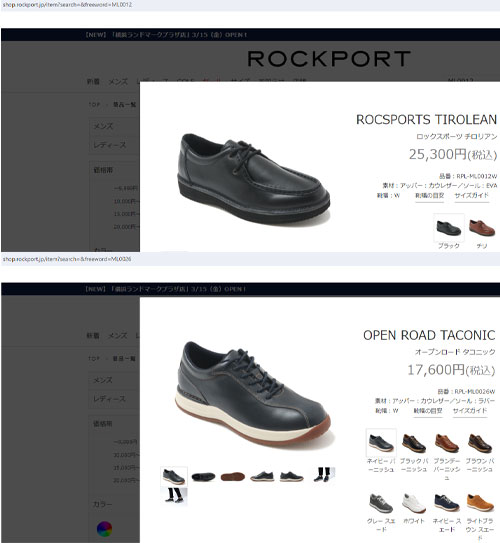Select ブラック color thumbnail for the Tirolean

449,228
